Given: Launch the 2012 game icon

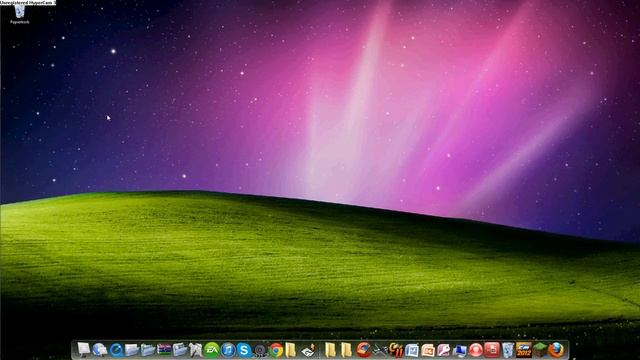Looking at the screenshot, I should point(524,350).
